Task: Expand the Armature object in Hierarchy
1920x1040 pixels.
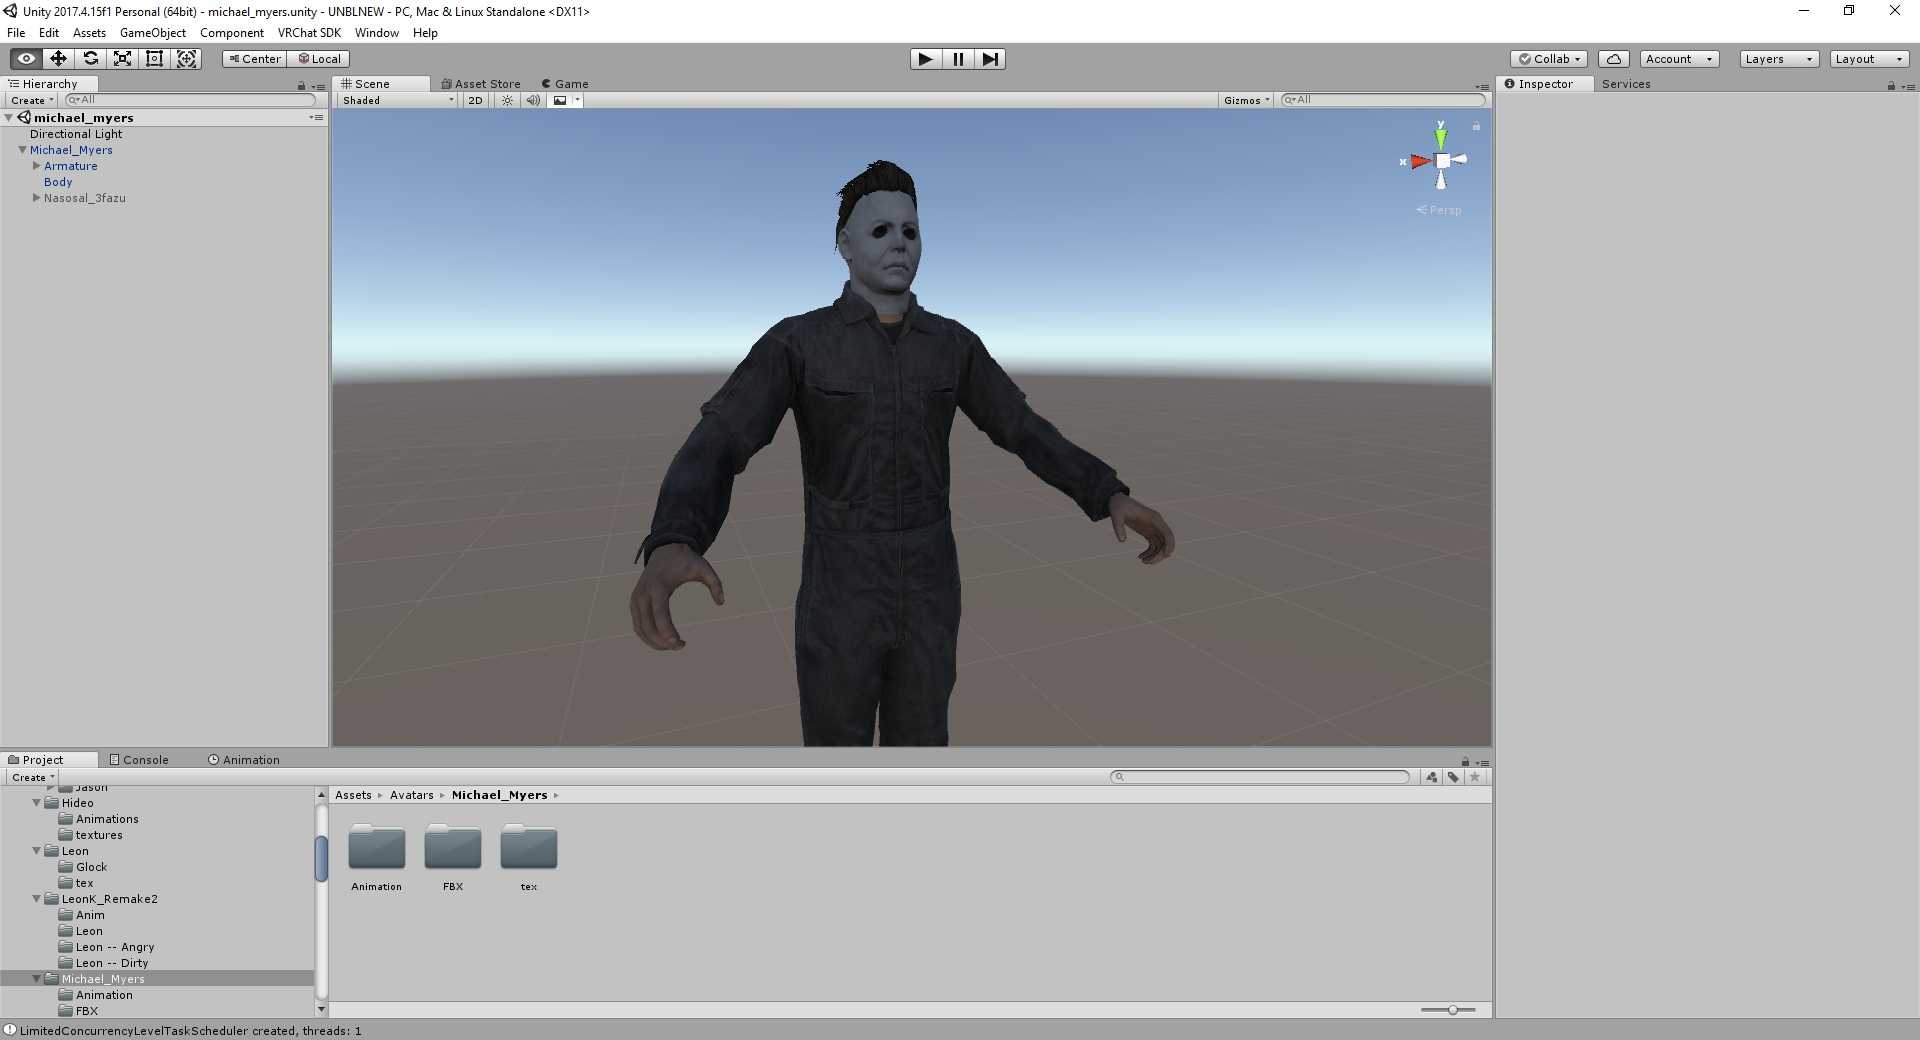Action: pos(37,166)
